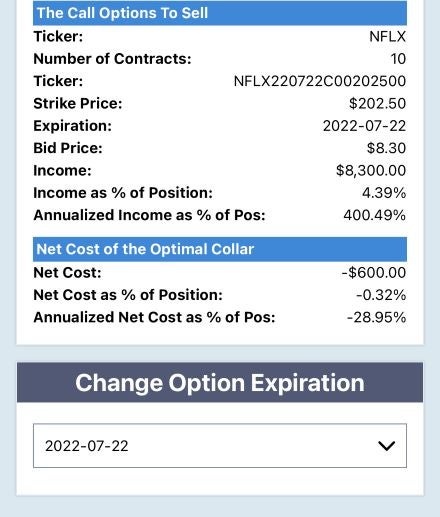
Task: Click the Strike Price label
Action: [78, 103]
